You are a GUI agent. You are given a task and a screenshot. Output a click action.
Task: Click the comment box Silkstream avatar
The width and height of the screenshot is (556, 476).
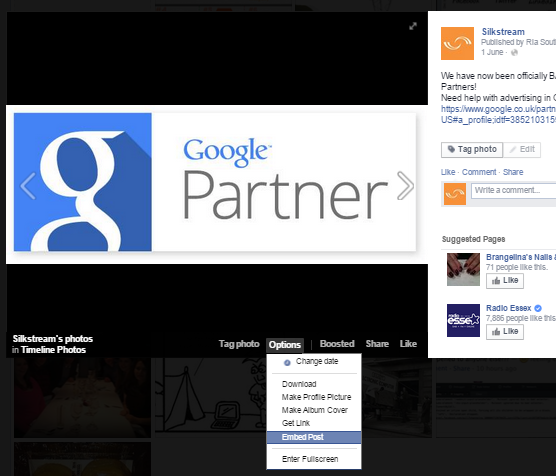point(455,194)
